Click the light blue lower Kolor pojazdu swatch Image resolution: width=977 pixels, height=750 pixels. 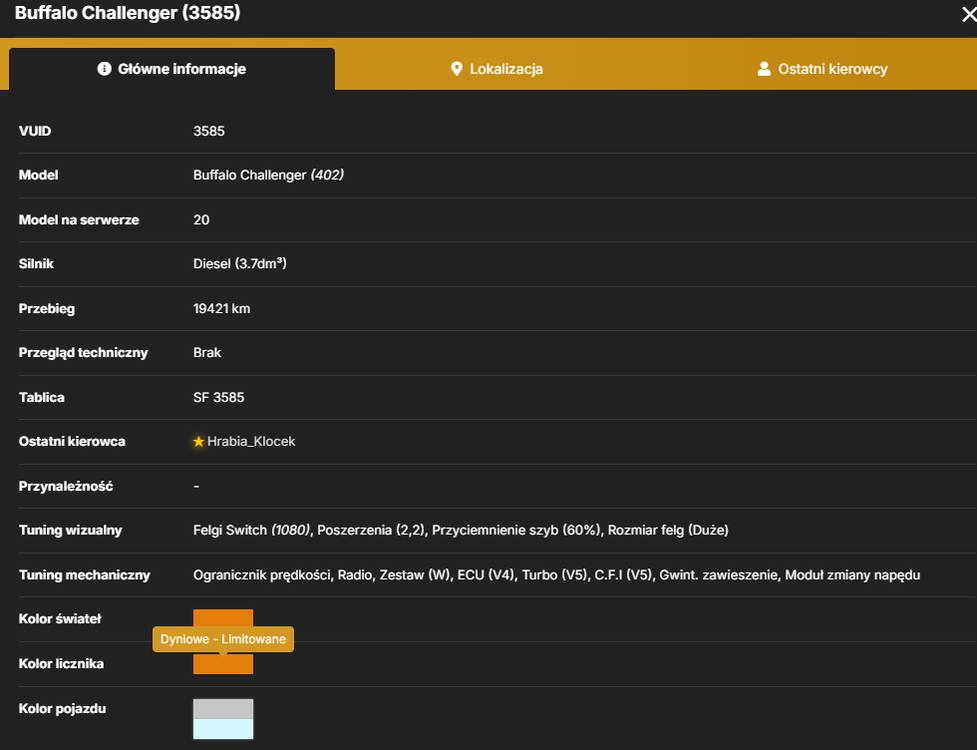coord(223,729)
